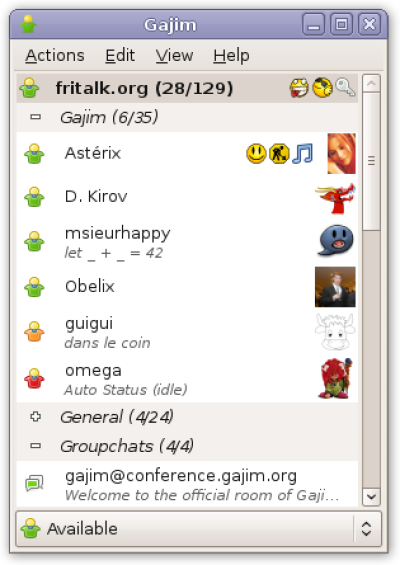Click the roster scrollbar down arrow
Image resolution: width=400 pixels, height=565 pixels.
point(371,497)
